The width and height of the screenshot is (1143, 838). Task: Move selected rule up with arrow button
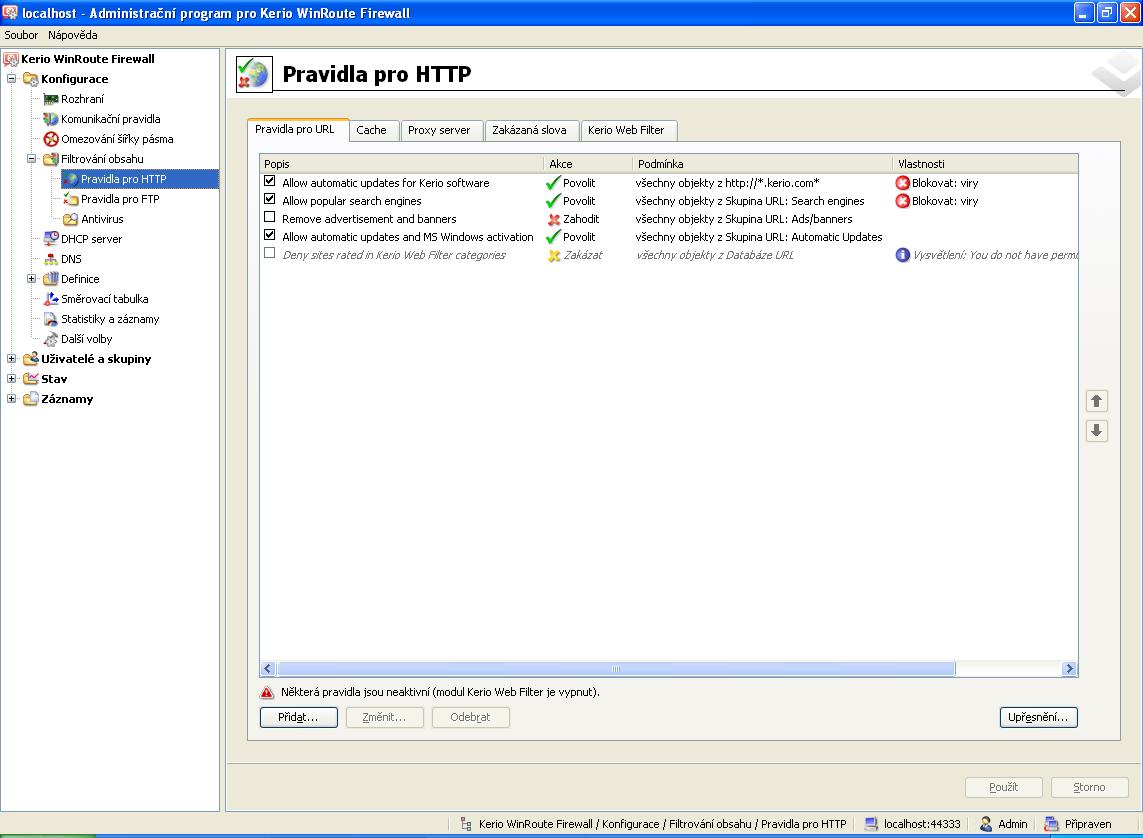click(1096, 401)
